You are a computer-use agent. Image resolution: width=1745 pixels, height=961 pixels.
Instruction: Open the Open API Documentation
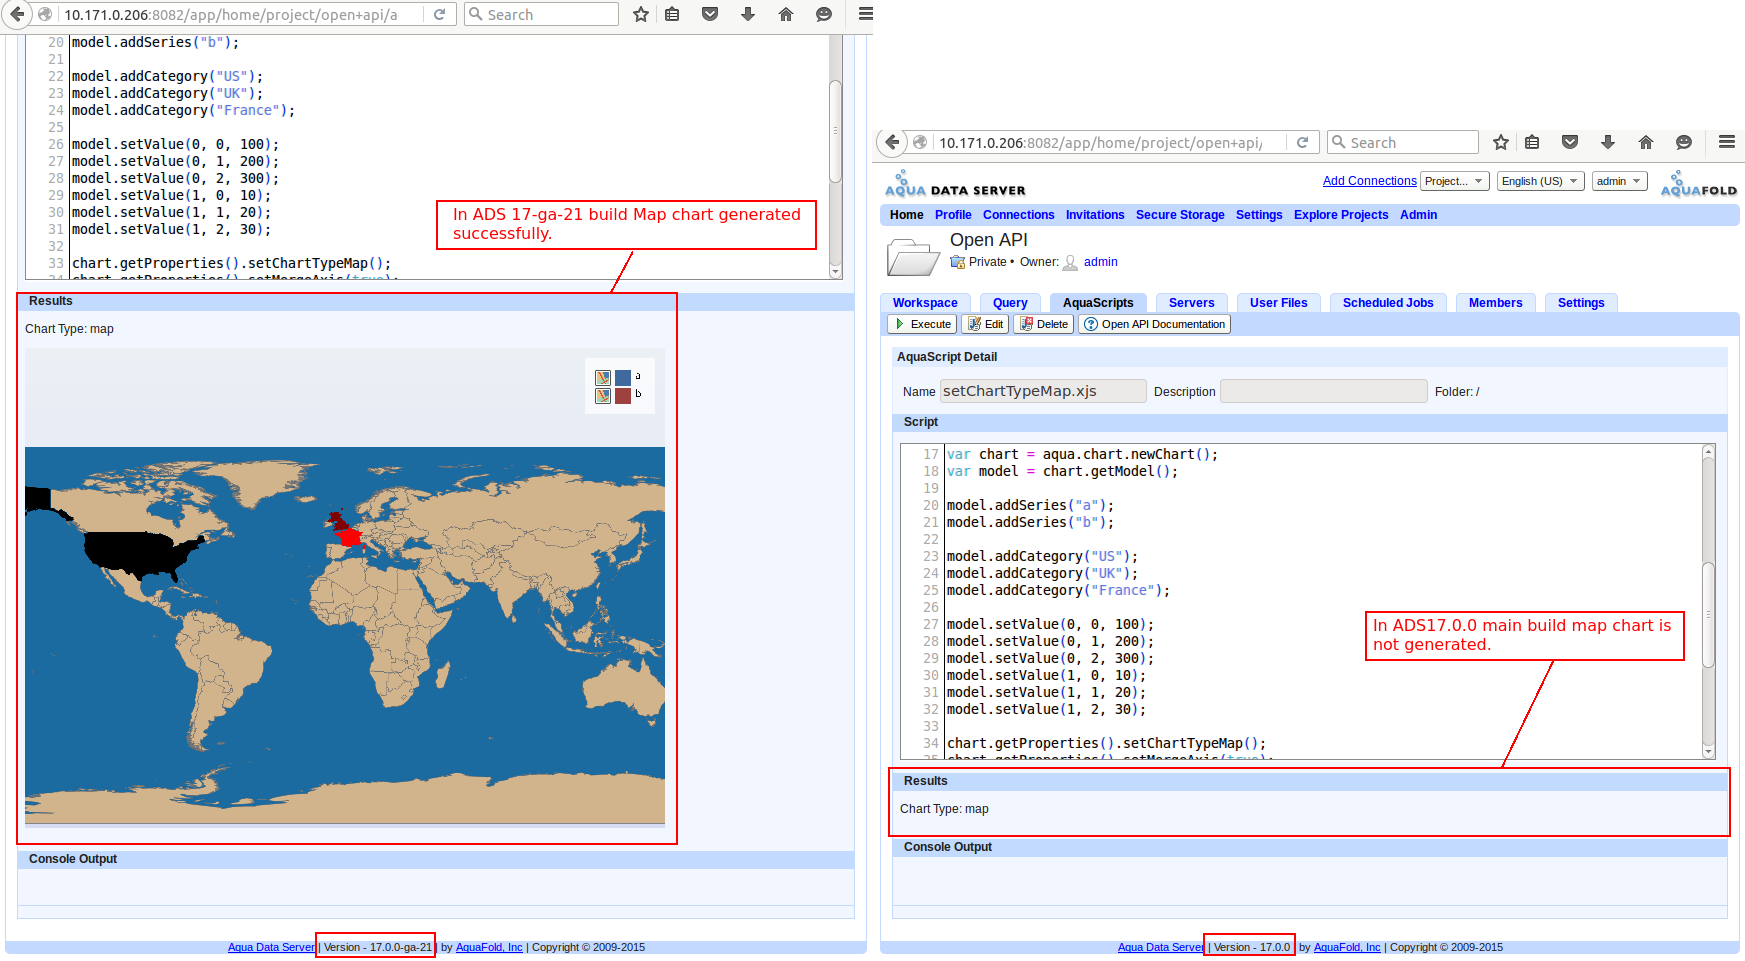(1155, 324)
